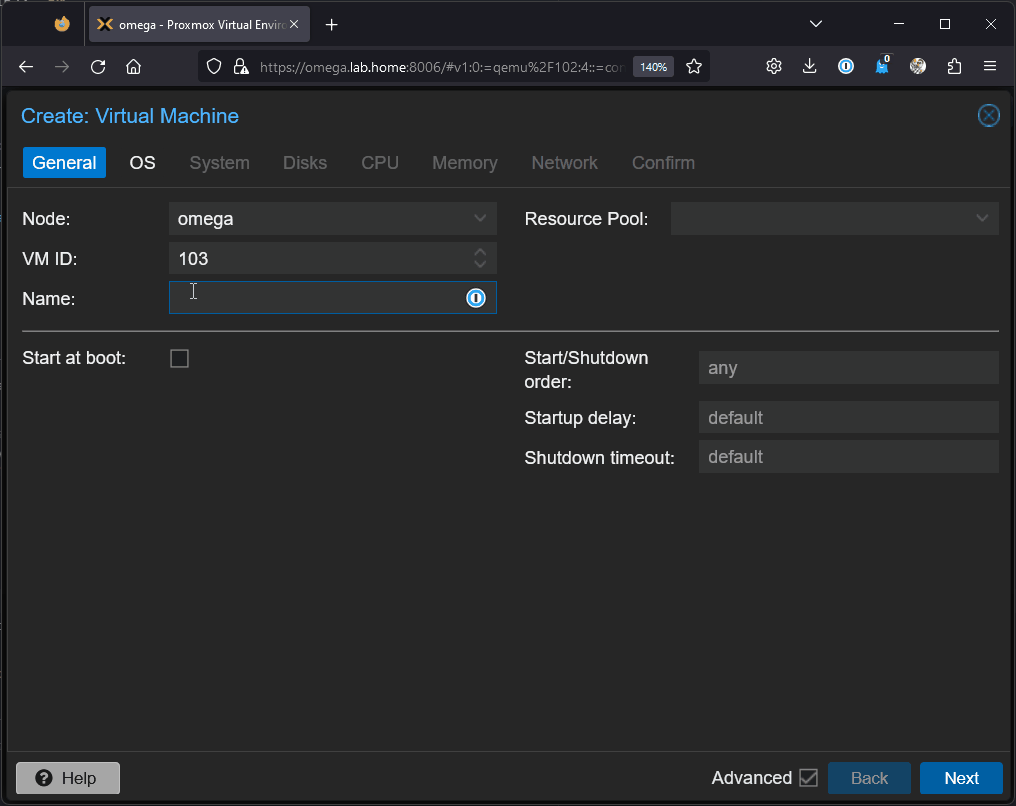Open the Firefox hamburger menu

[x=990, y=67]
